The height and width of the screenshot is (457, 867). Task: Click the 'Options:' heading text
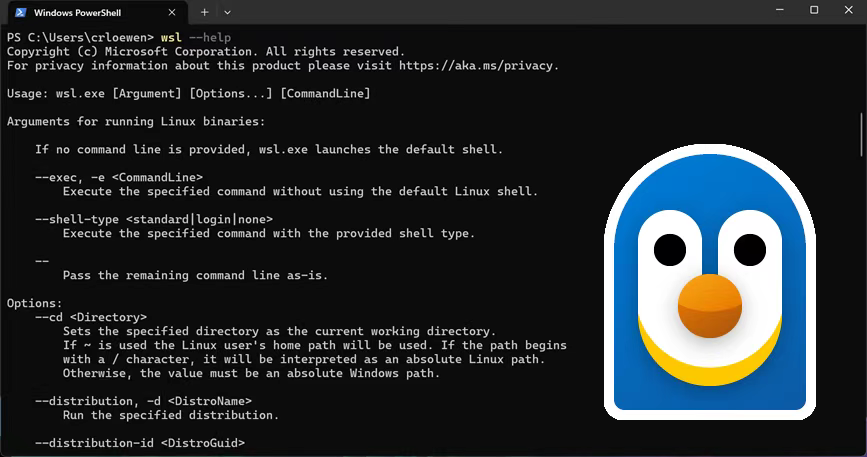point(35,303)
